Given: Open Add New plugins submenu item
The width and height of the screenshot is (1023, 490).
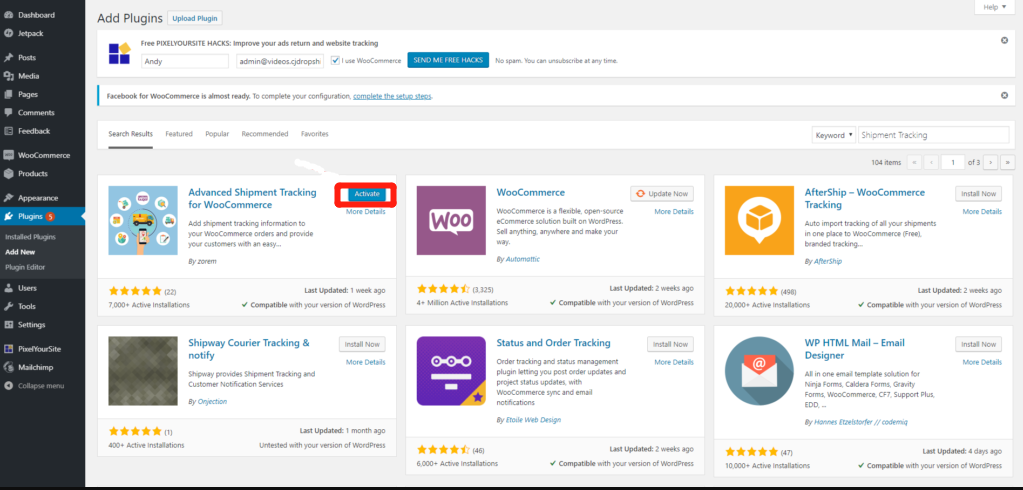Looking at the screenshot, I should (20, 252).
